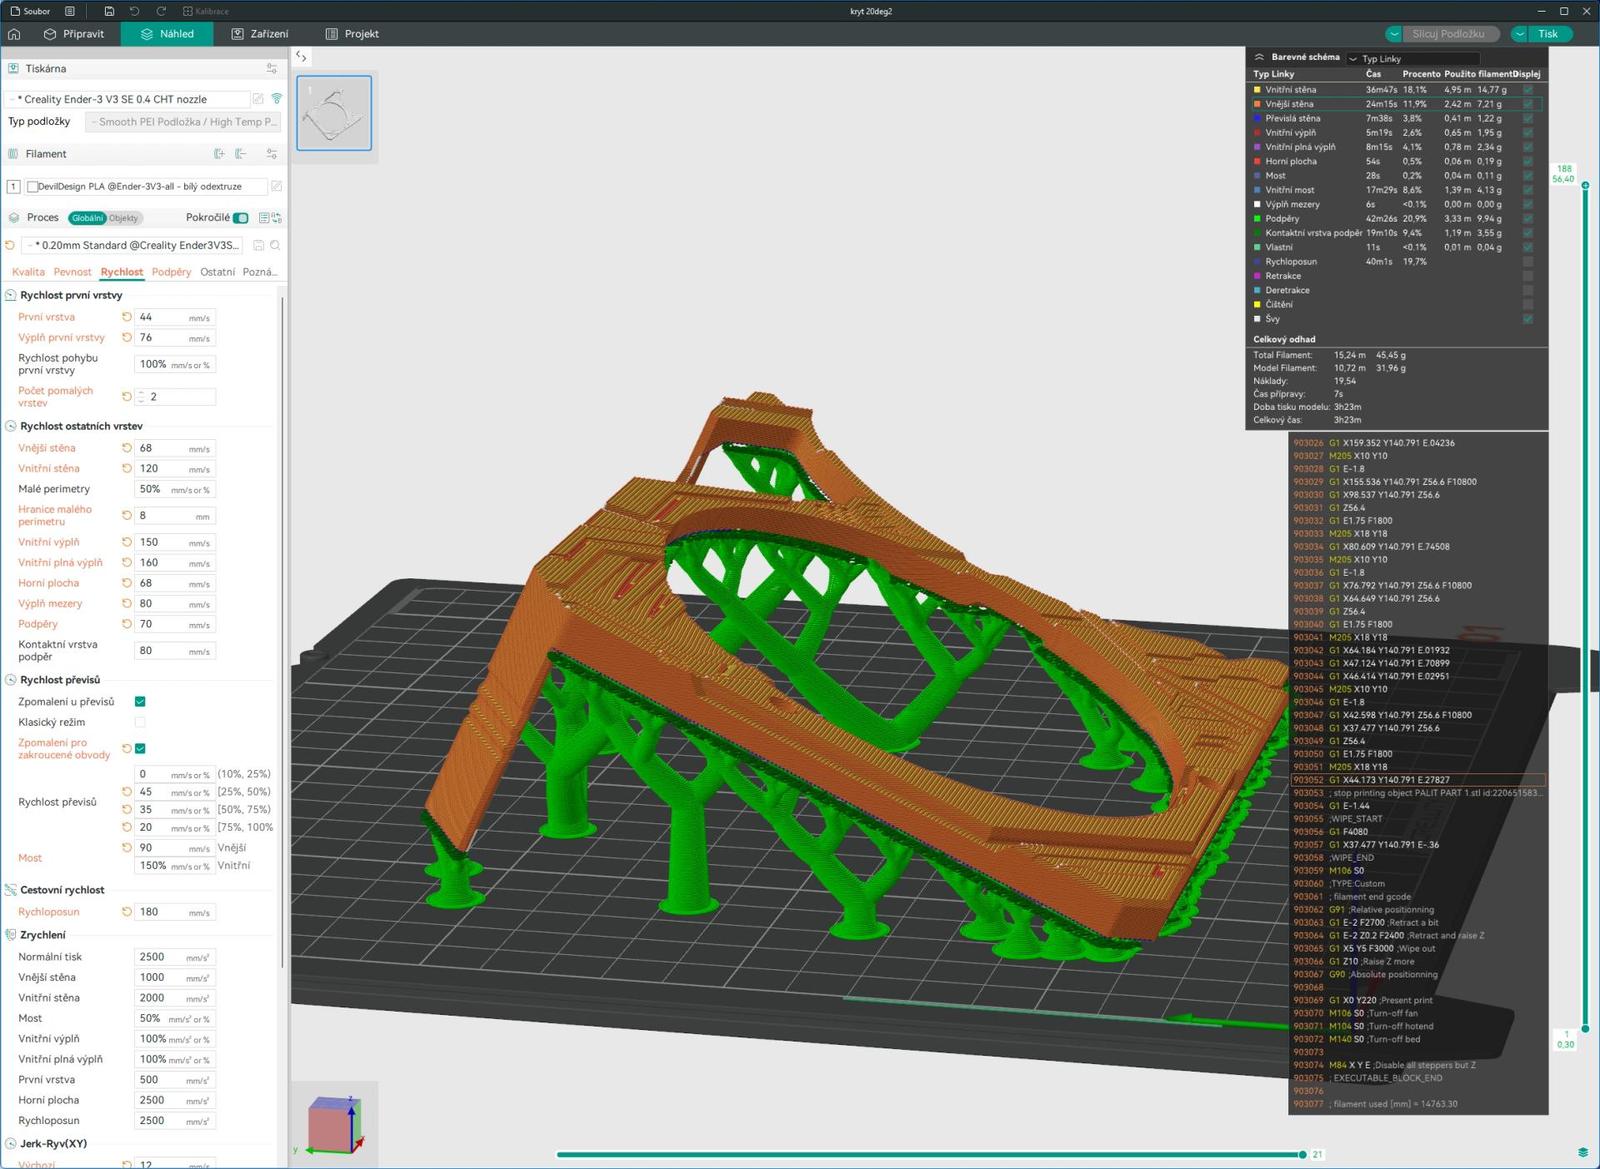Open the DevilDesign PLA filament dropdown
The height and width of the screenshot is (1169, 1600).
146,186
